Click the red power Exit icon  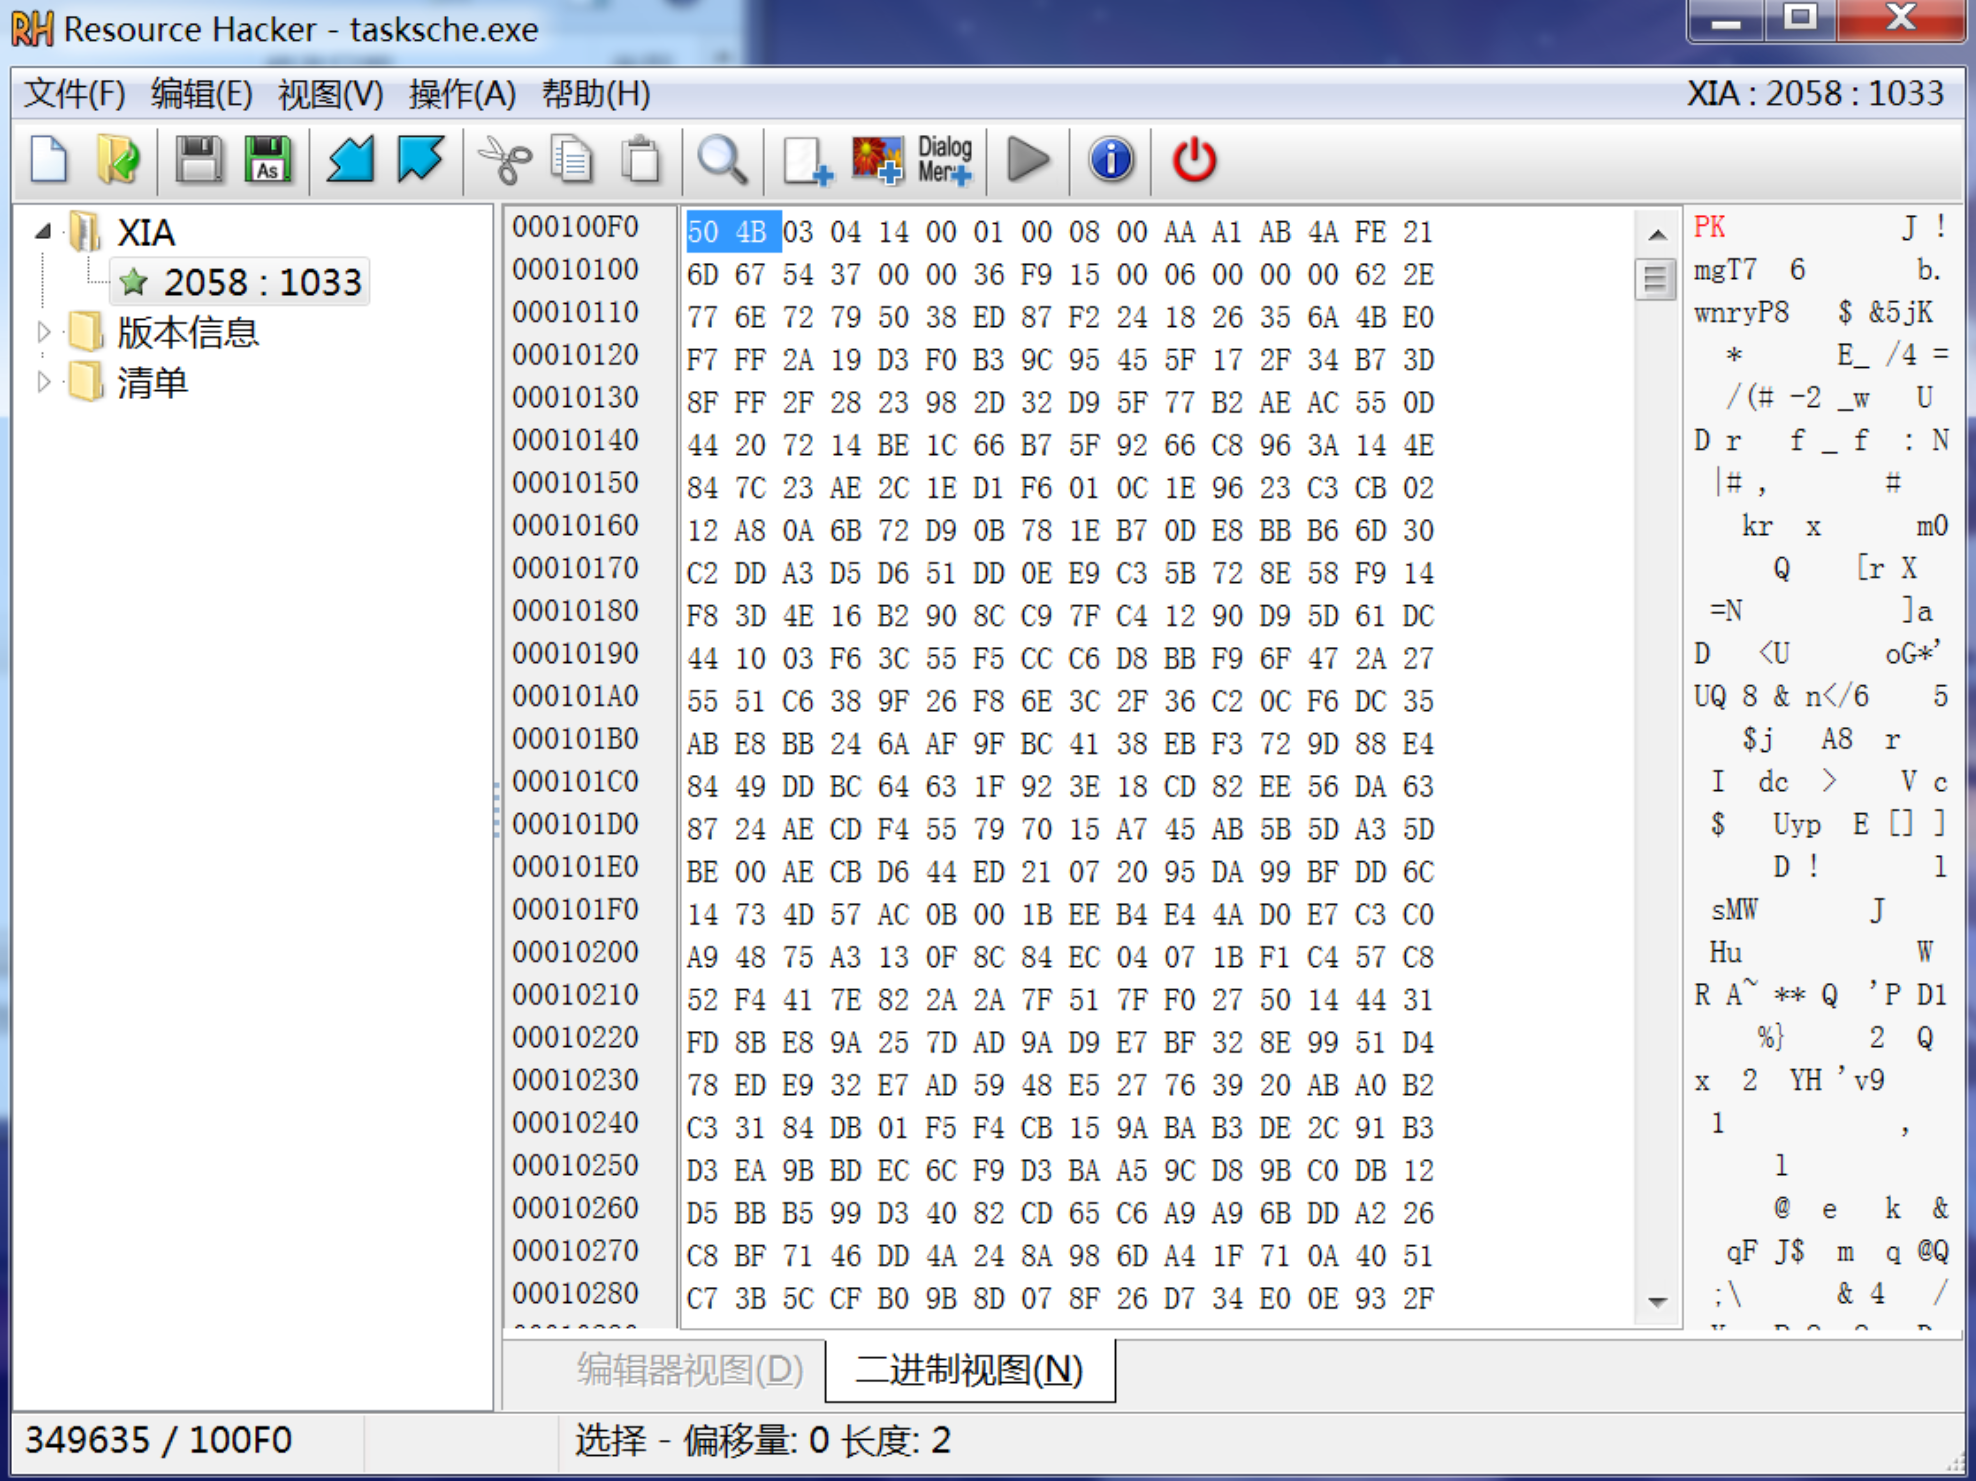click(1194, 160)
